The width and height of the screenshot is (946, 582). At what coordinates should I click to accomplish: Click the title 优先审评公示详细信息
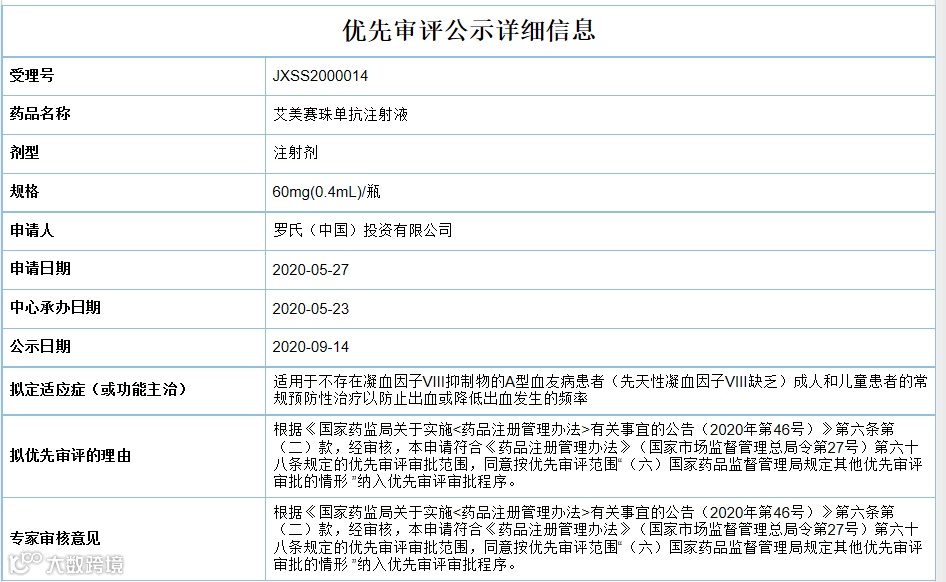pyautogui.click(x=469, y=30)
